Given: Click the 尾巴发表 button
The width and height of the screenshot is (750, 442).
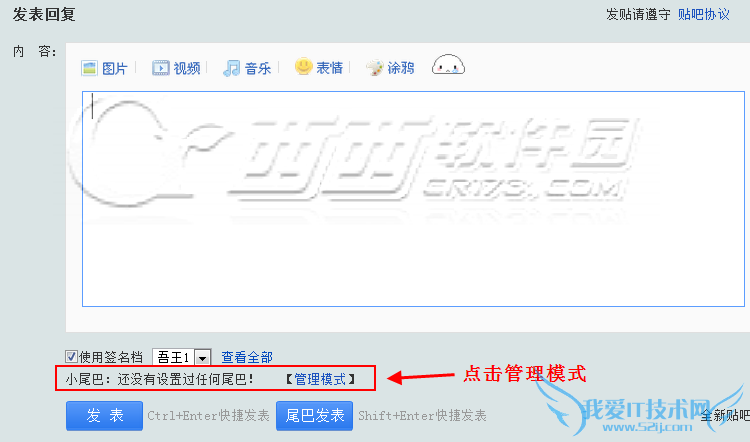Looking at the screenshot, I should click(314, 415).
